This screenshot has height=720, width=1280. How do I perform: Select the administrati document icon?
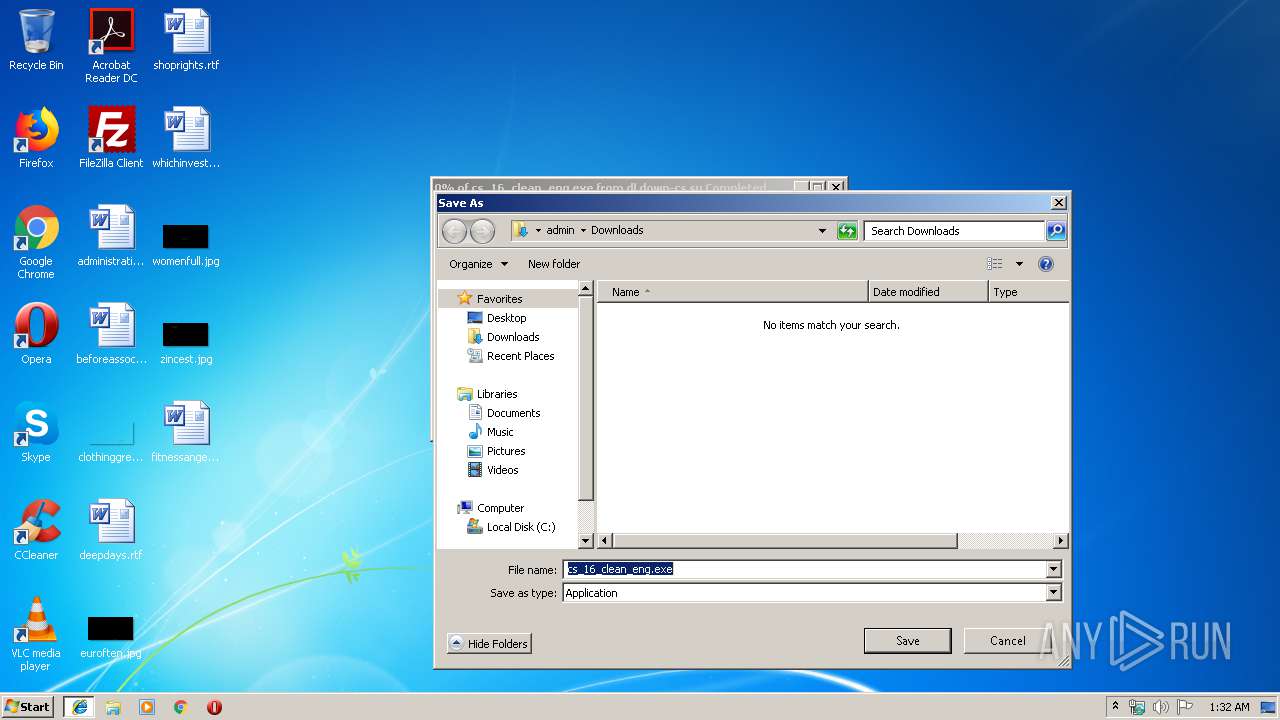[x=111, y=236]
